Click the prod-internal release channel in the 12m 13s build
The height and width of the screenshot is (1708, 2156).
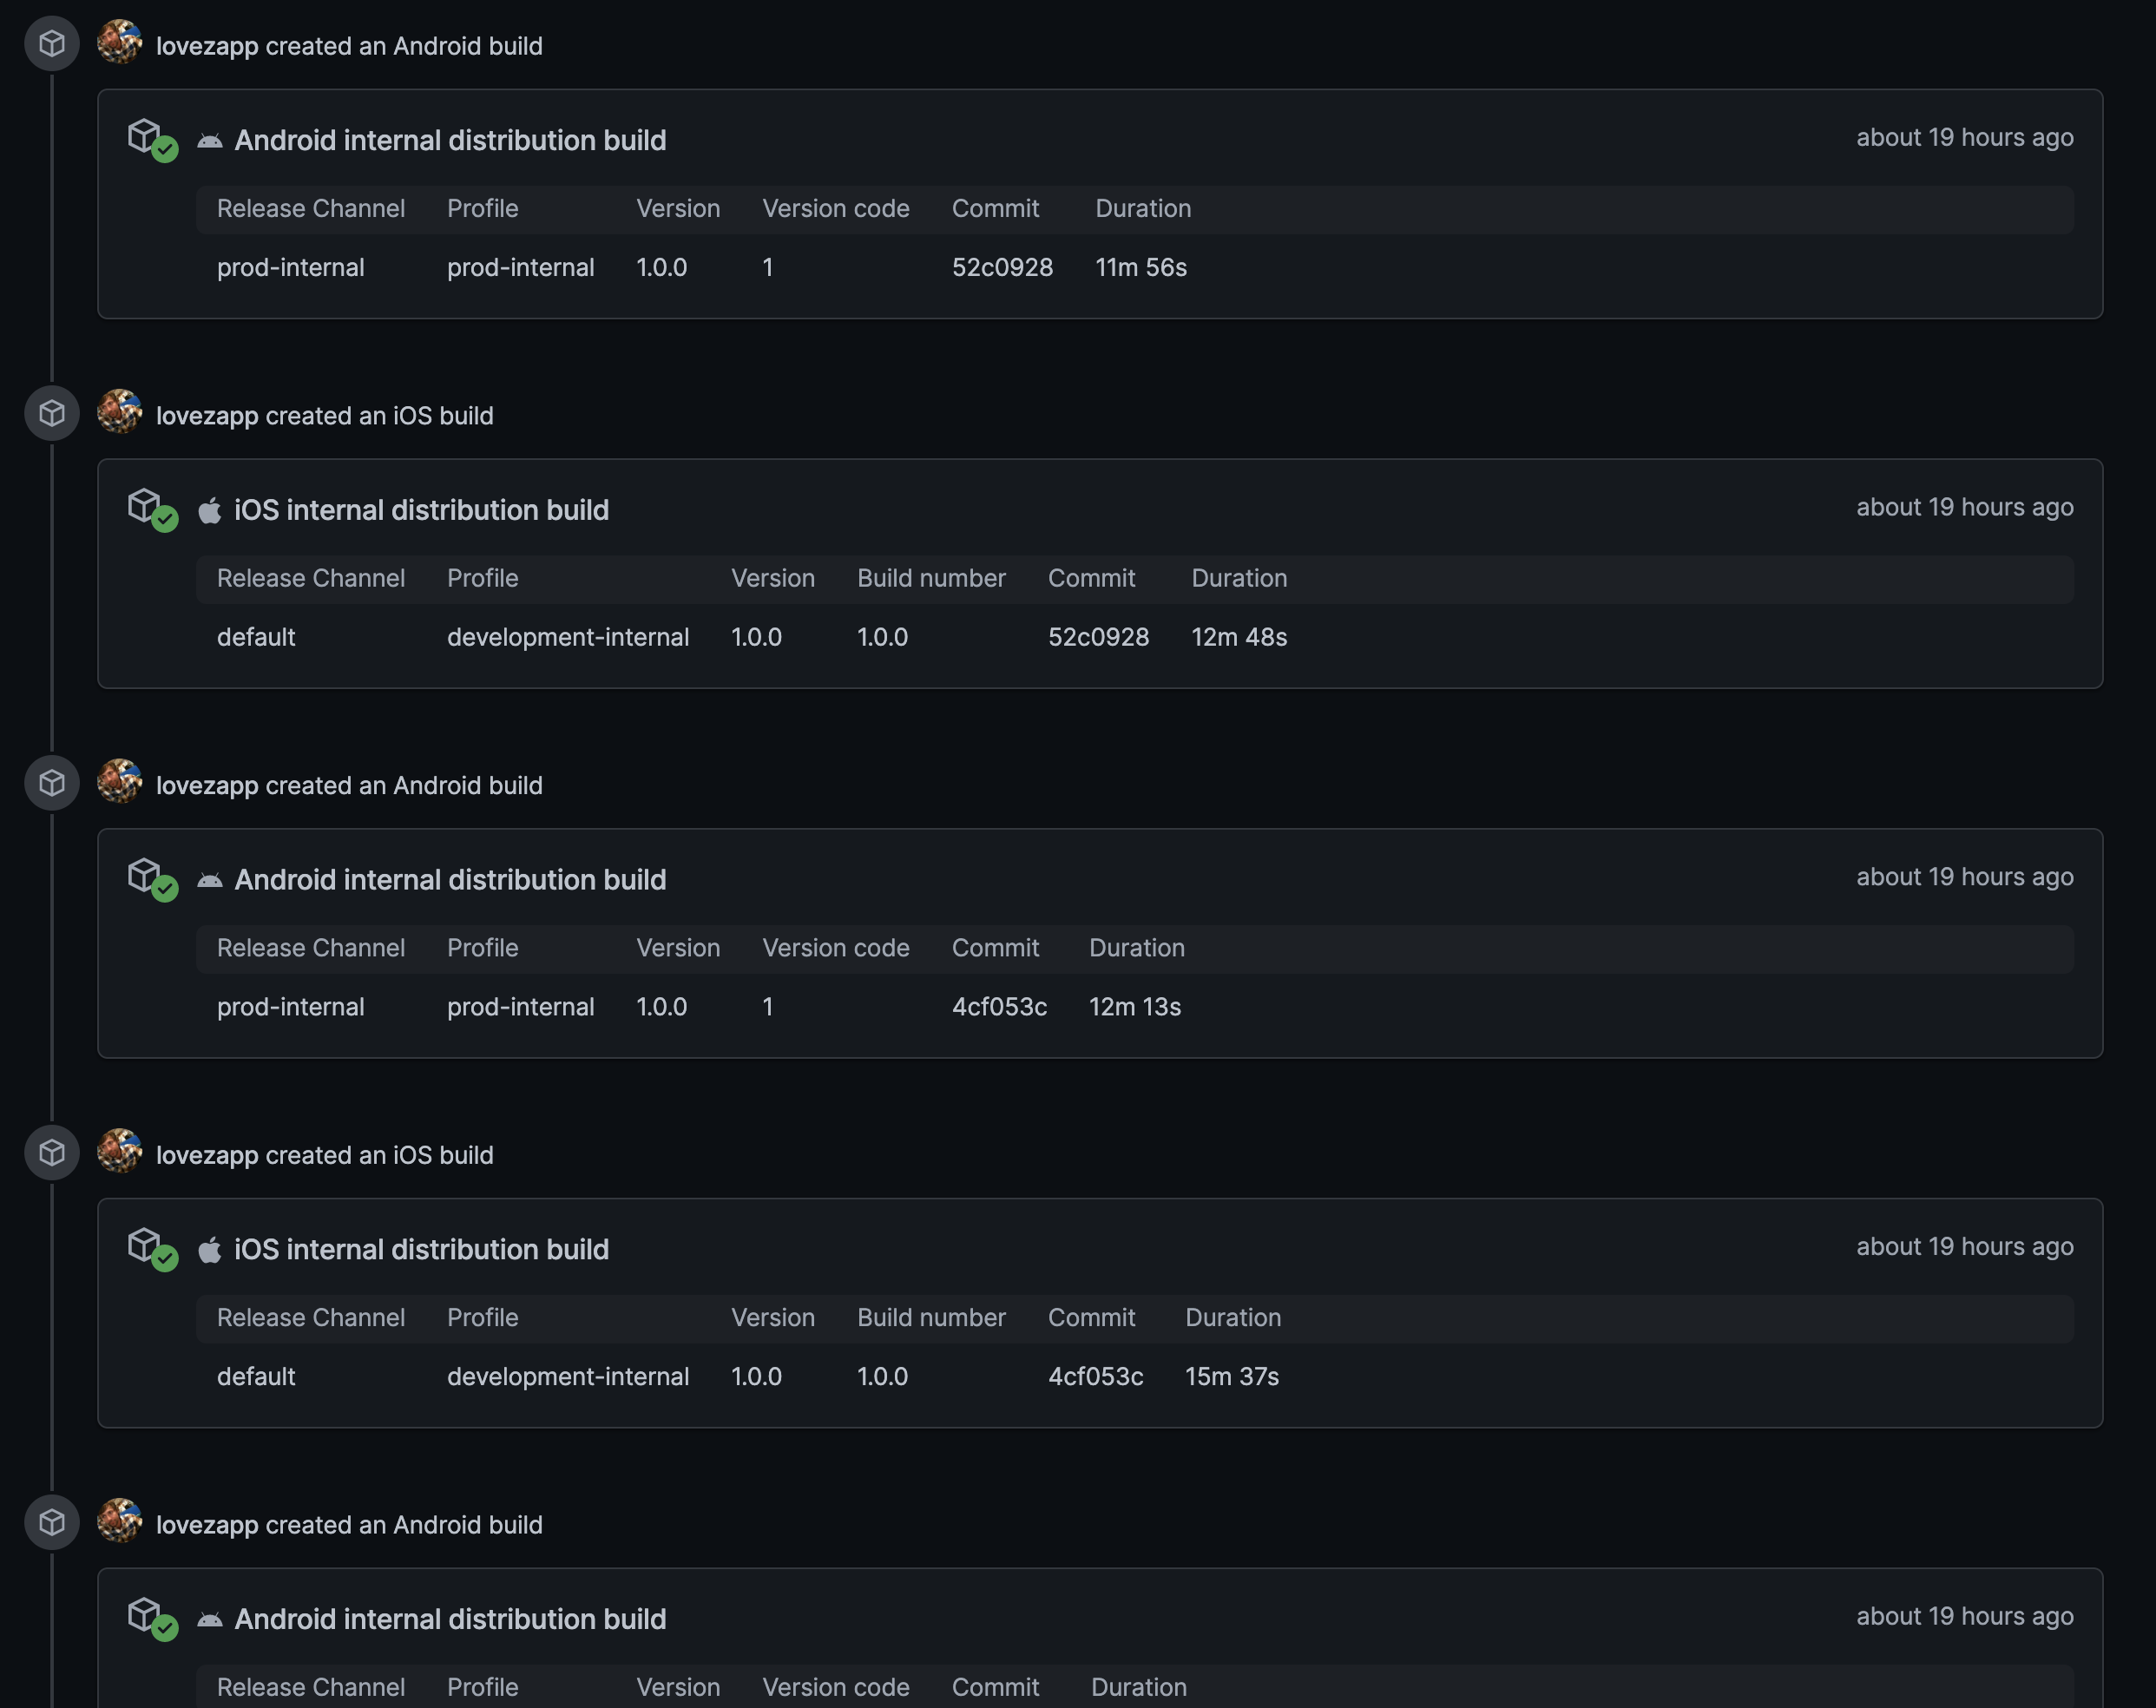(x=291, y=1006)
